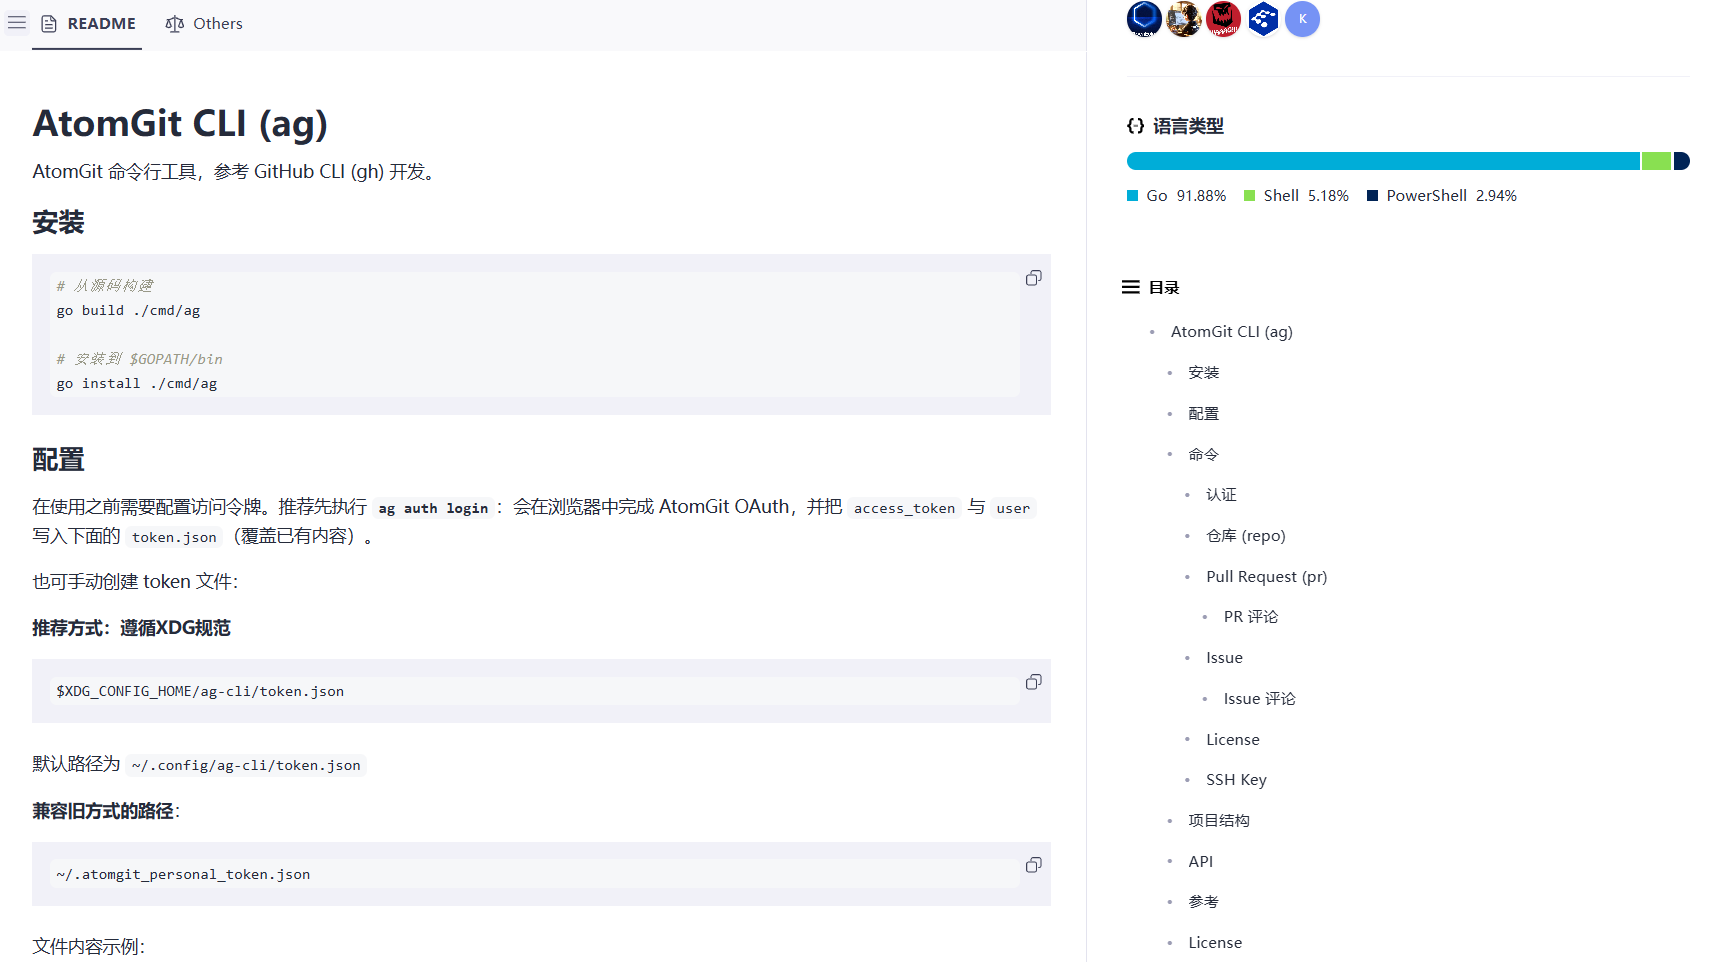The width and height of the screenshot is (1736, 962).
Task: Jump to AtomGit CLI (ag) in contents
Action: pyautogui.click(x=1231, y=332)
